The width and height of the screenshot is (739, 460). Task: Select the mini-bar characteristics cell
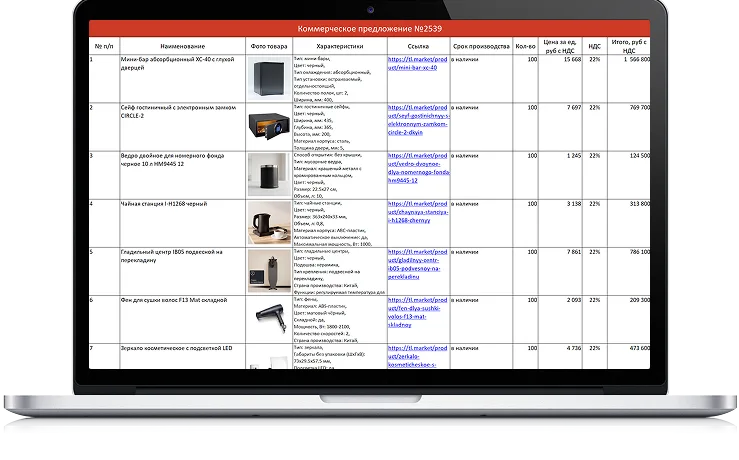coord(340,79)
